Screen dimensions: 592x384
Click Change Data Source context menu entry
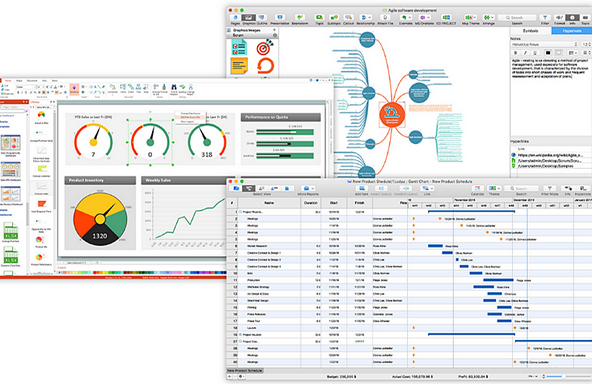(190, 113)
